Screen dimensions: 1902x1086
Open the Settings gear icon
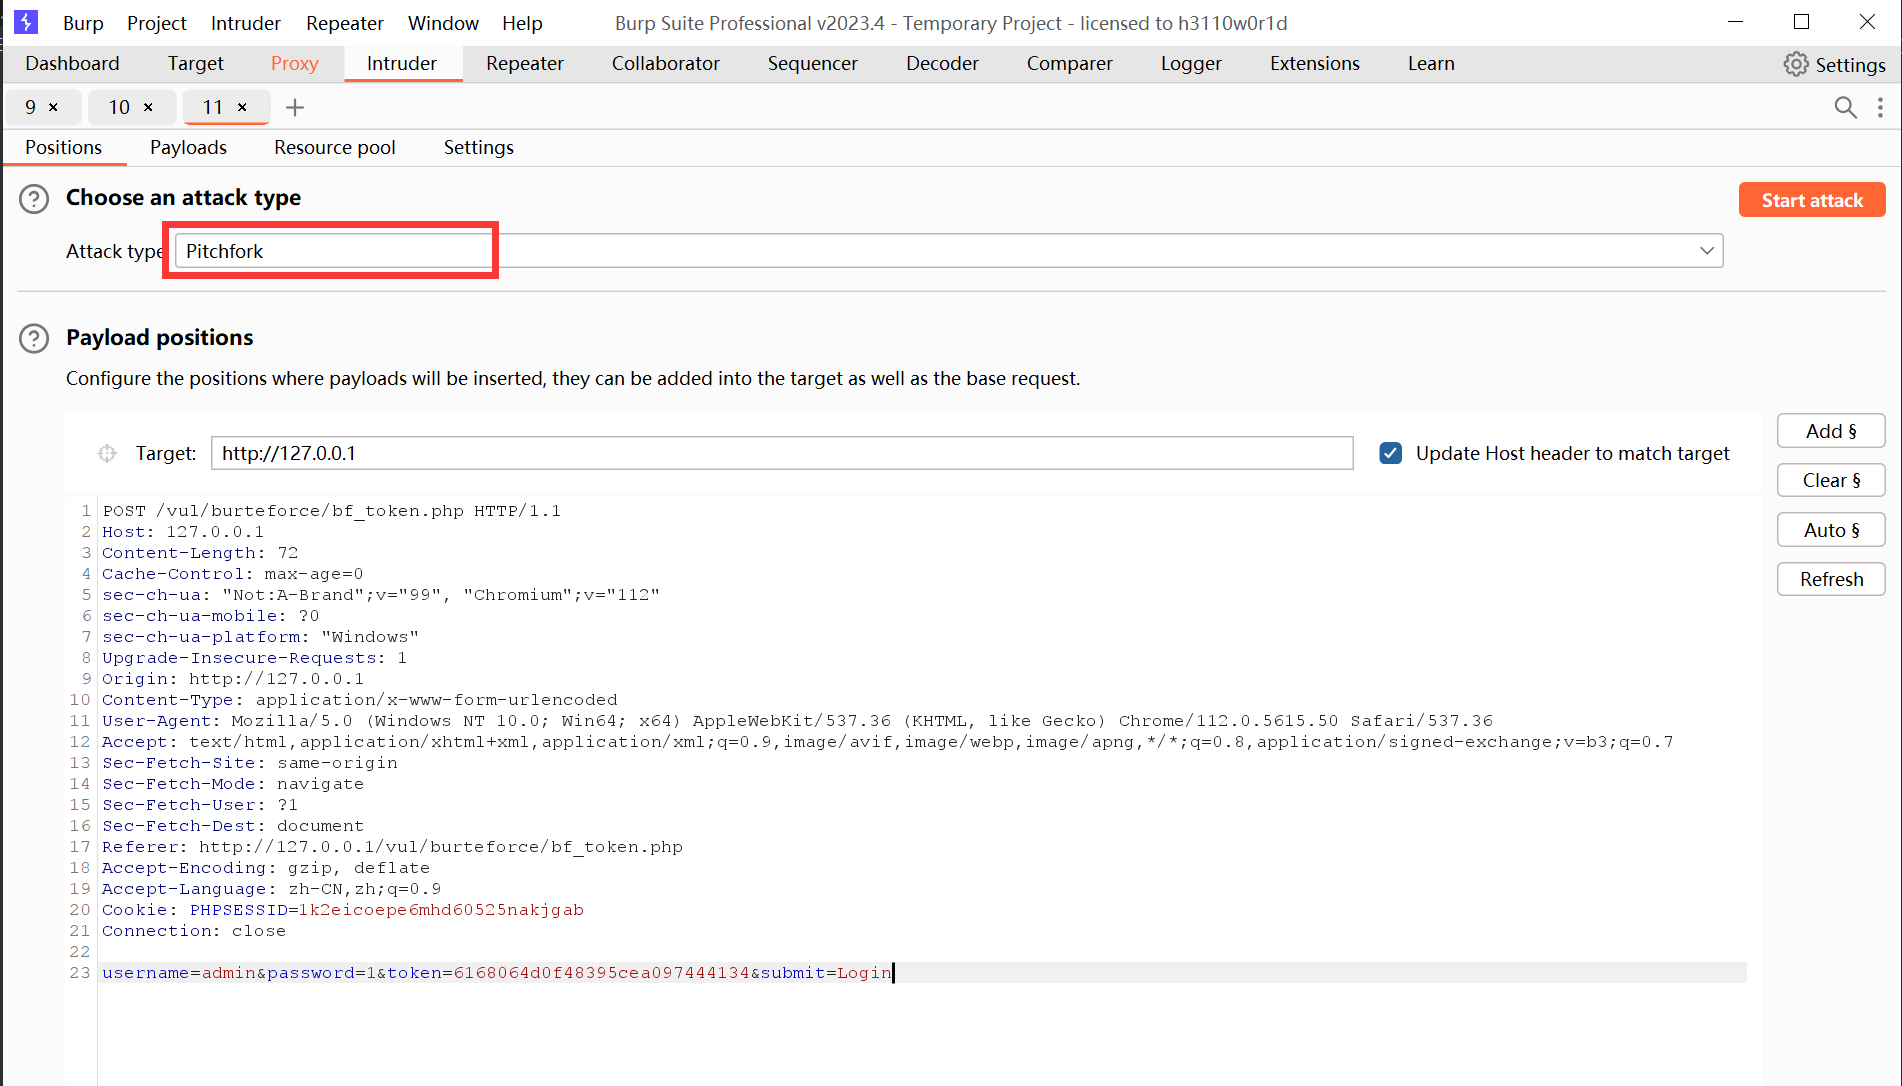(x=1796, y=64)
